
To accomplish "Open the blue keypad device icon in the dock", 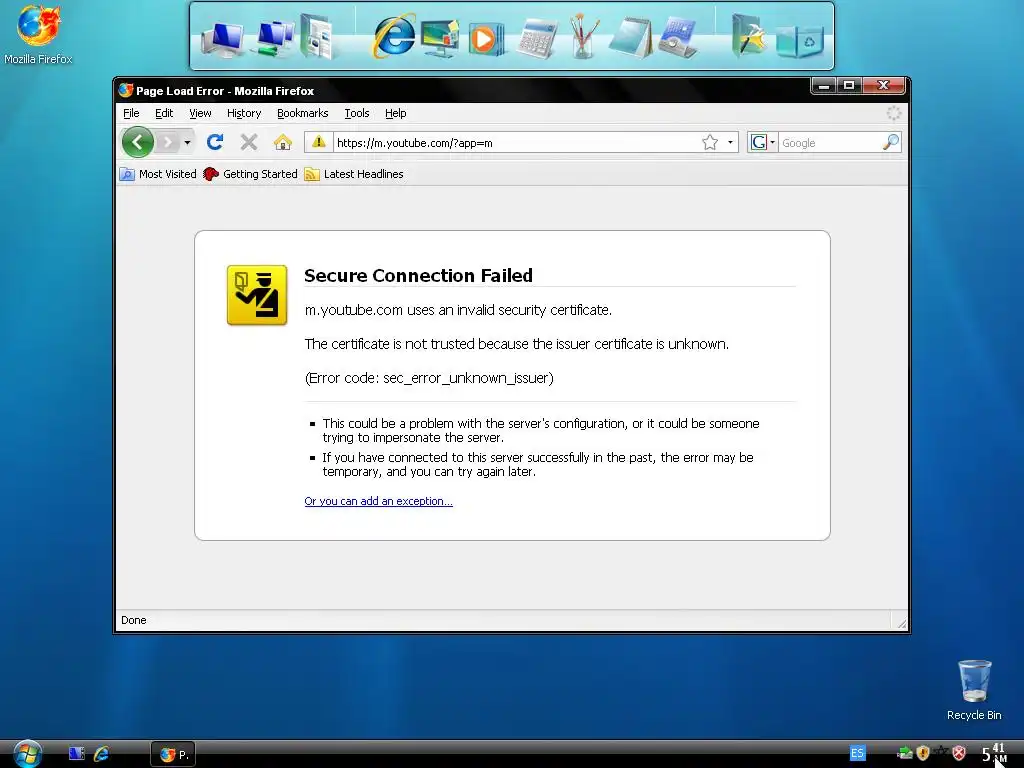I will pyautogui.click(x=678, y=38).
